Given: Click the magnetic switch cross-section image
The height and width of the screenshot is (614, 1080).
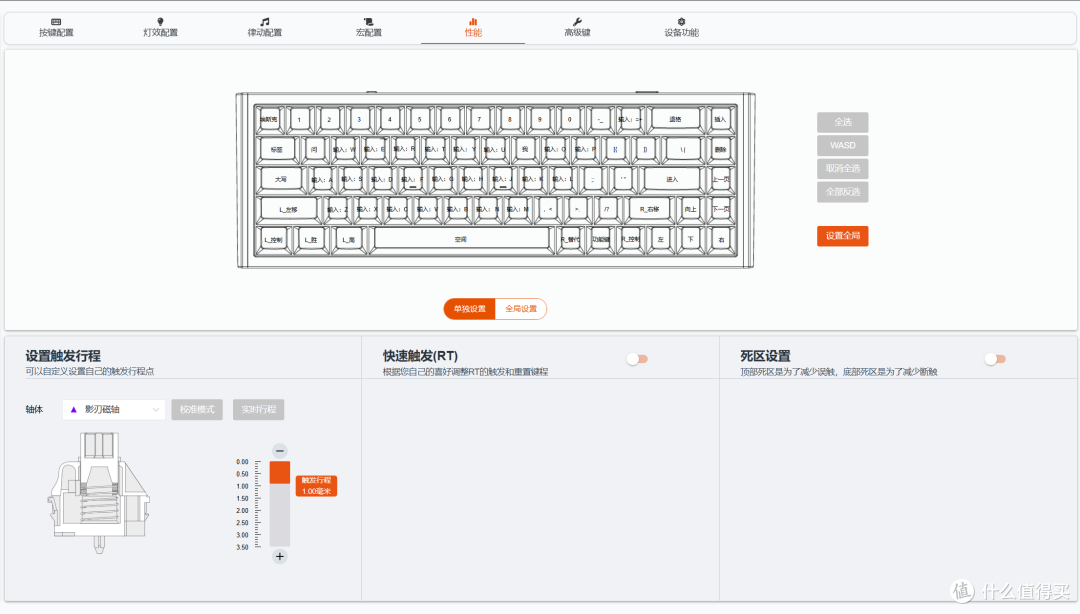Looking at the screenshot, I should 99,492.
